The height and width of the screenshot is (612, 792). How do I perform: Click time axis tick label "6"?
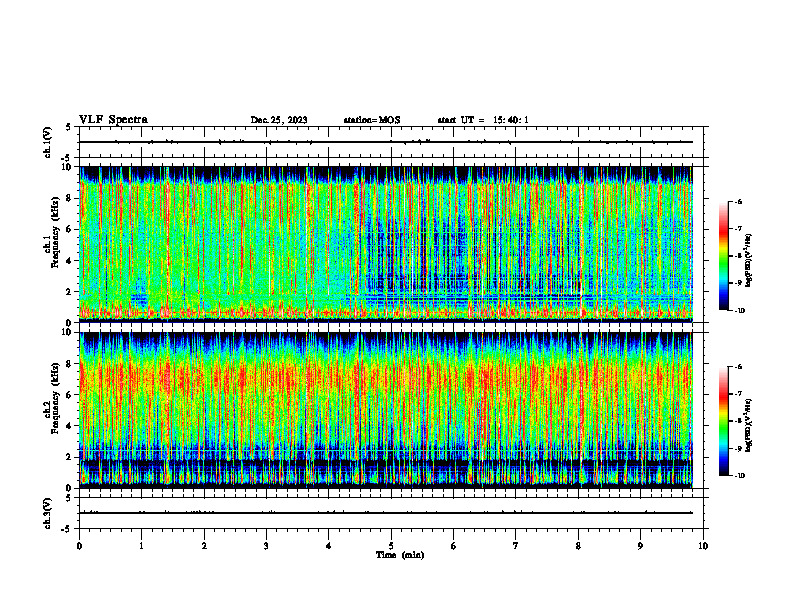coord(454,546)
